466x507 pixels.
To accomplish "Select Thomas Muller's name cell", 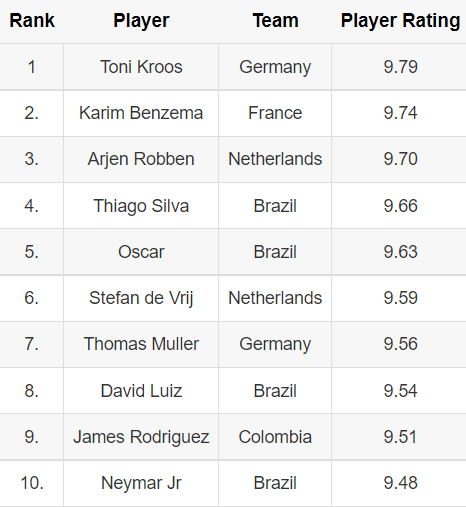I will [141, 344].
